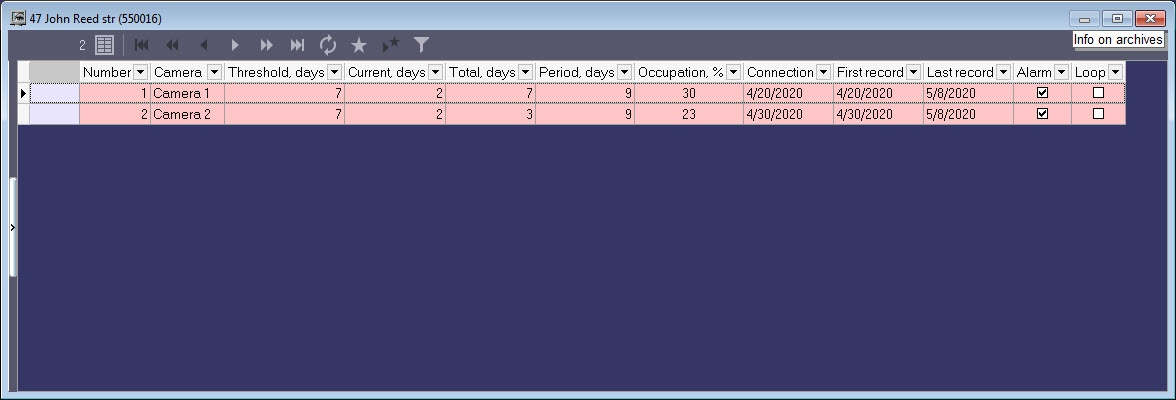Image resolution: width=1176 pixels, height=400 pixels.
Task: Toggle Alarm checkbox for Camera 1
Action: pyautogui.click(x=1042, y=92)
